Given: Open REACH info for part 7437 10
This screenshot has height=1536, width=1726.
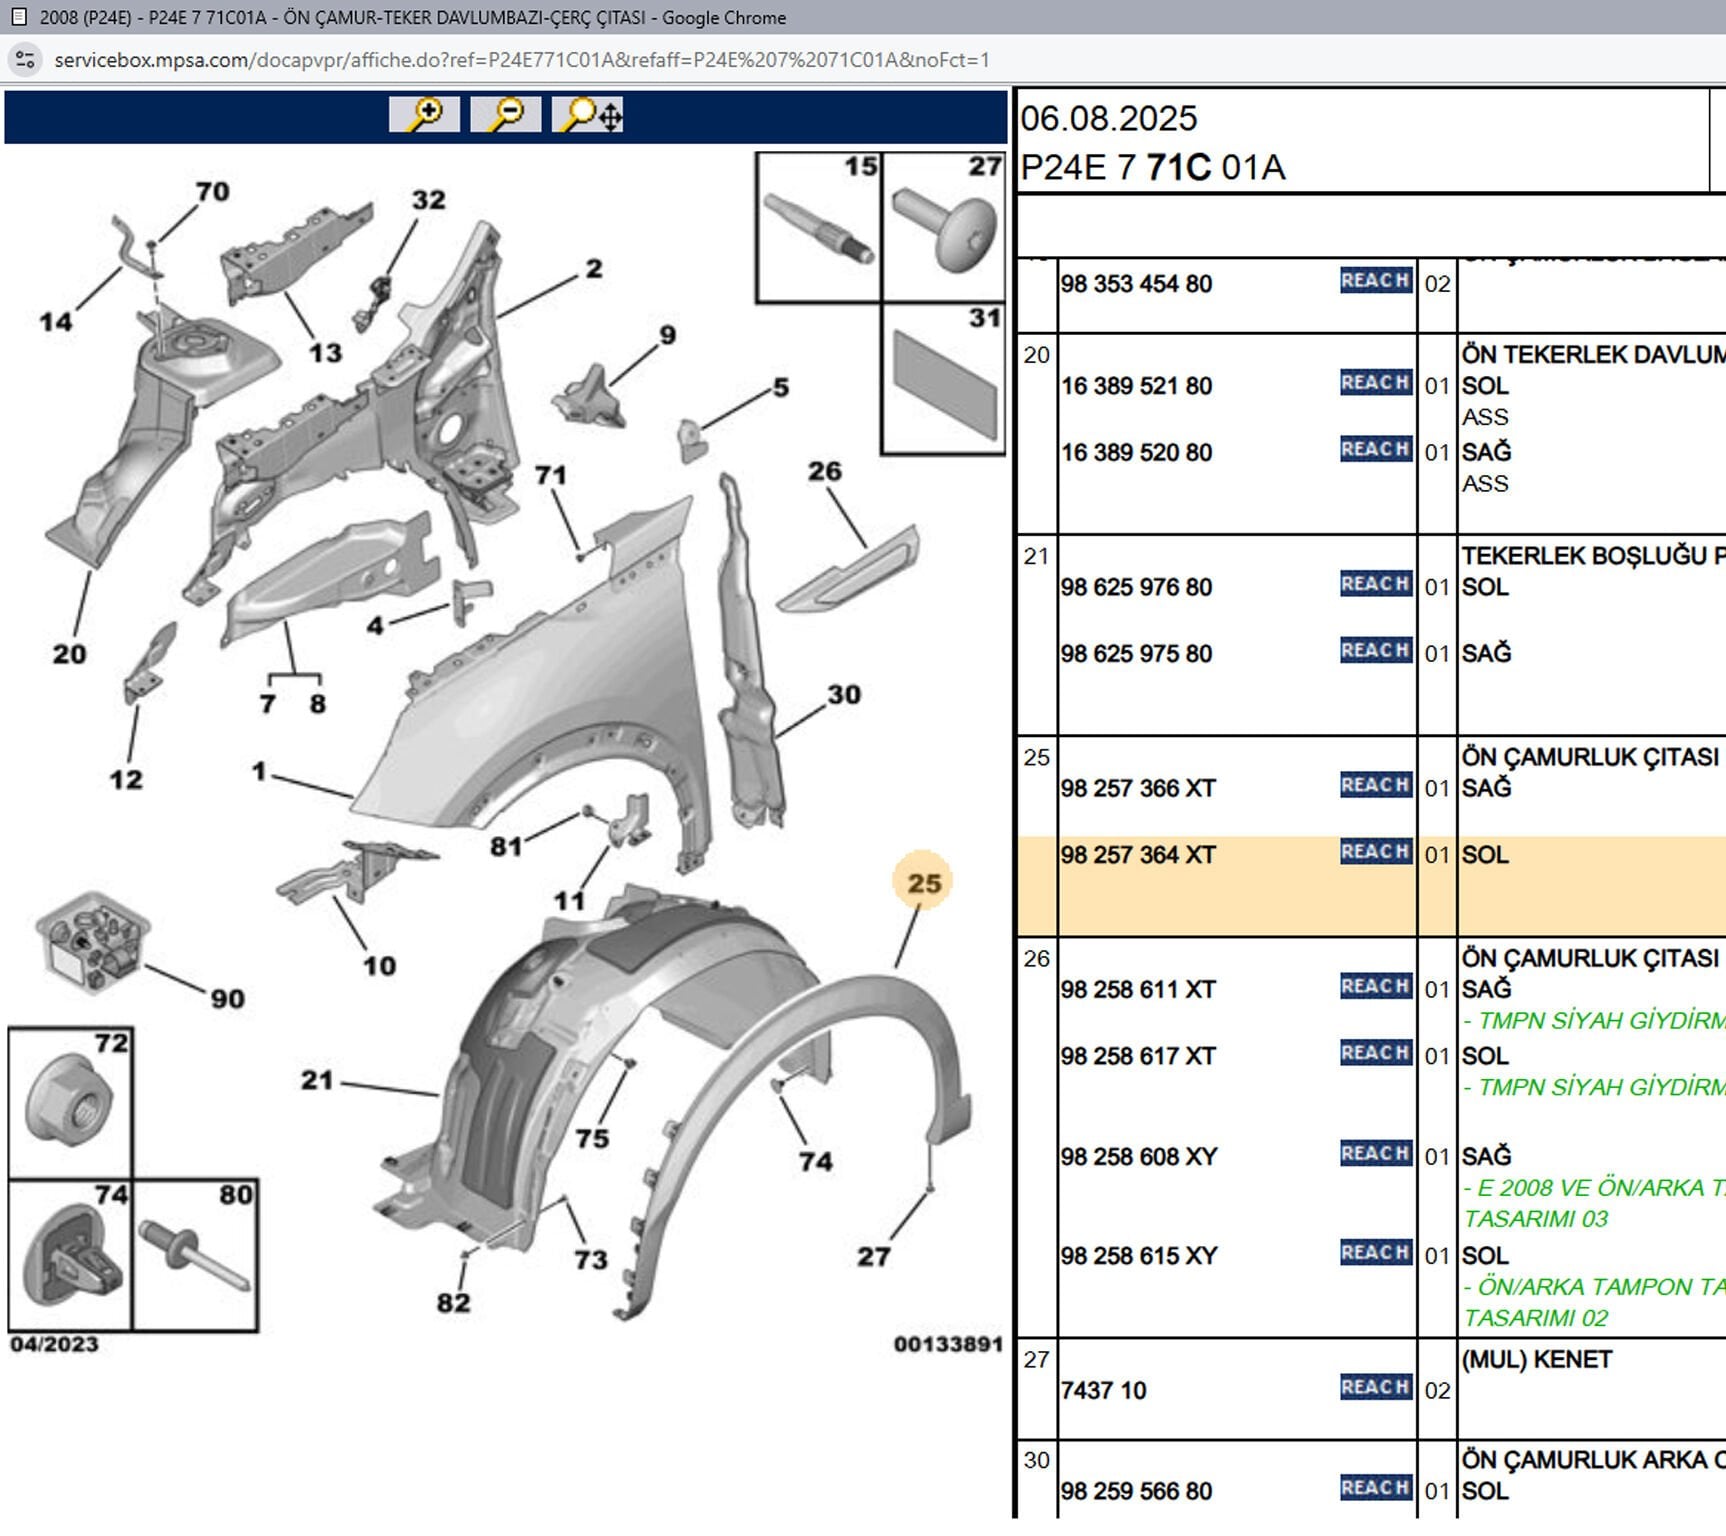Looking at the screenshot, I should click(x=1376, y=1388).
